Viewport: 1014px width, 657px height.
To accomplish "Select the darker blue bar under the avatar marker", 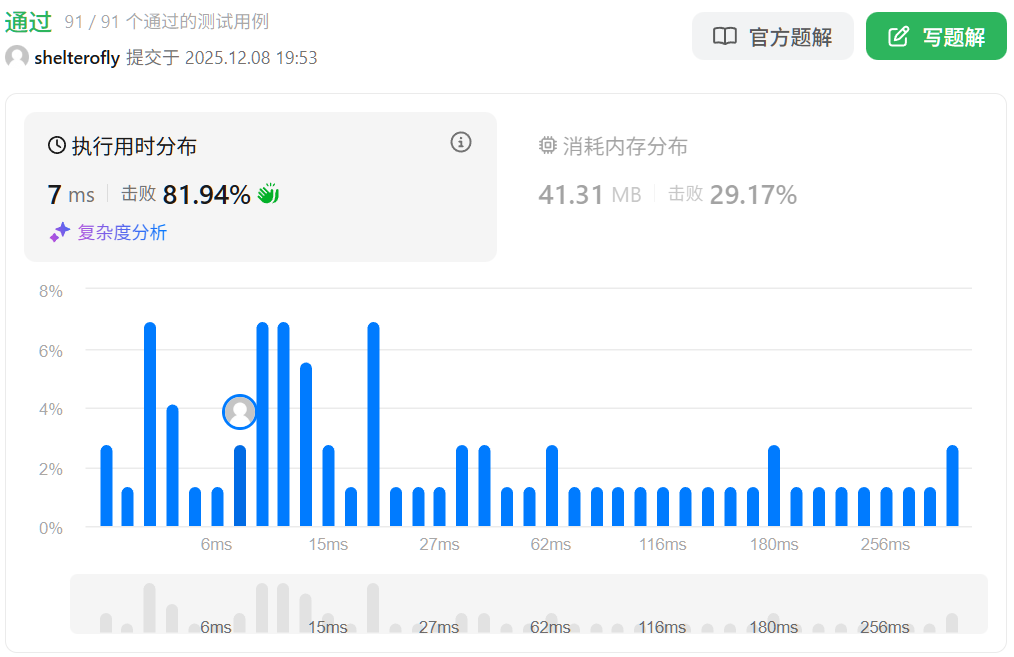I will (240, 486).
